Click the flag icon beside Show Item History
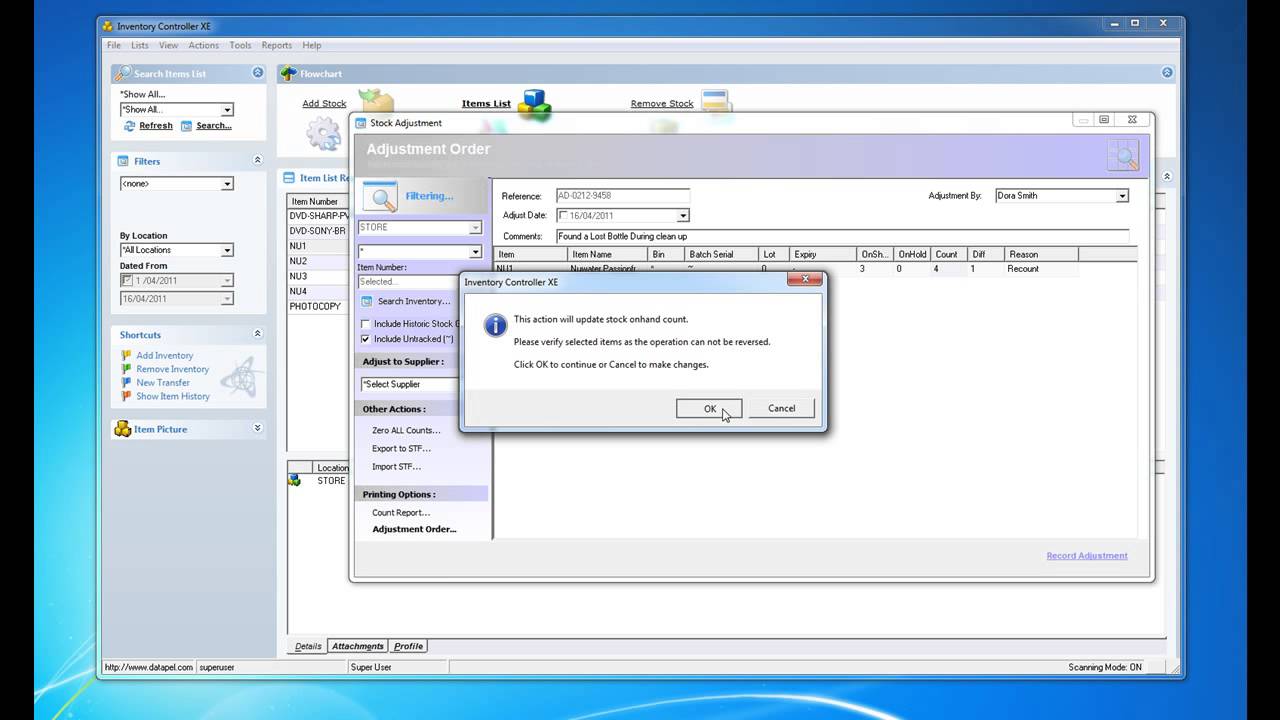The width and height of the screenshot is (1280, 720). click(x=126, y=396)
